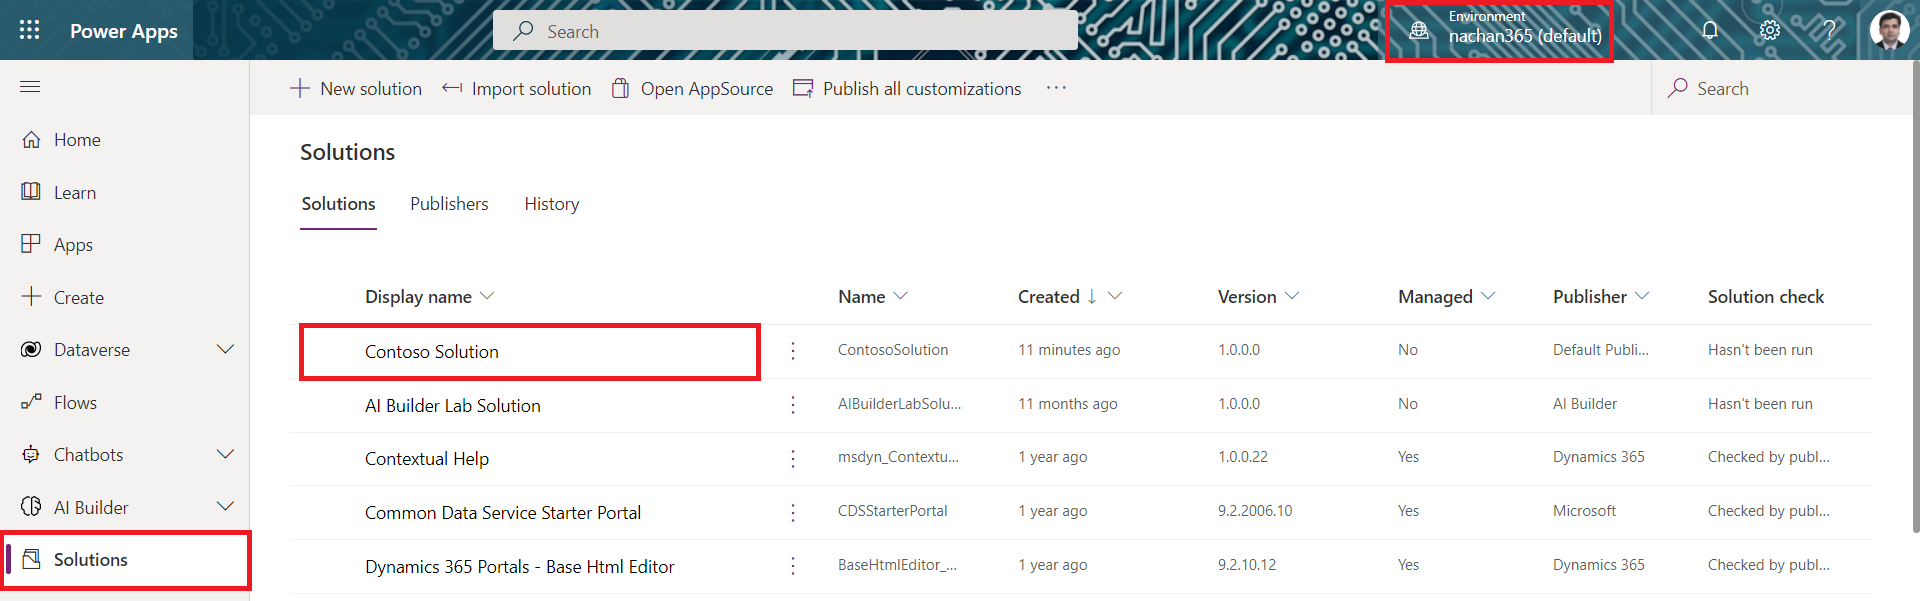This screenshot has height=601, width=1920.
Task: Collapse the left navigation hamburger menu
Action: coord(30,87)
